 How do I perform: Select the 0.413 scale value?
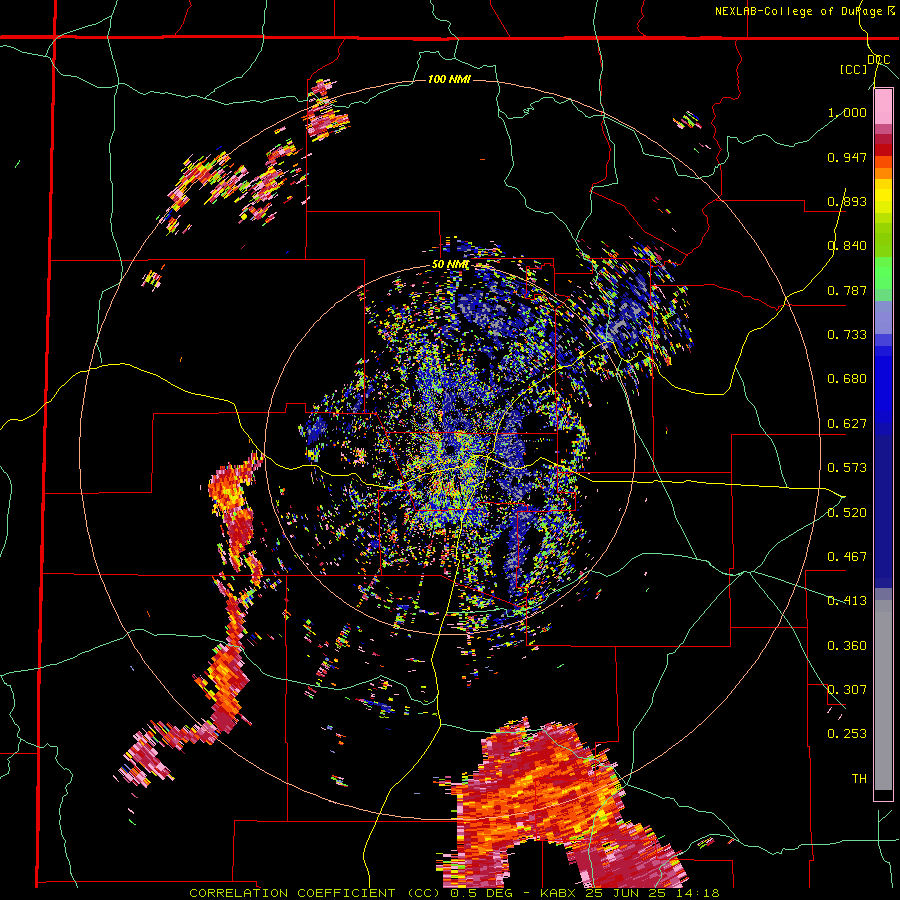[847, 601]
